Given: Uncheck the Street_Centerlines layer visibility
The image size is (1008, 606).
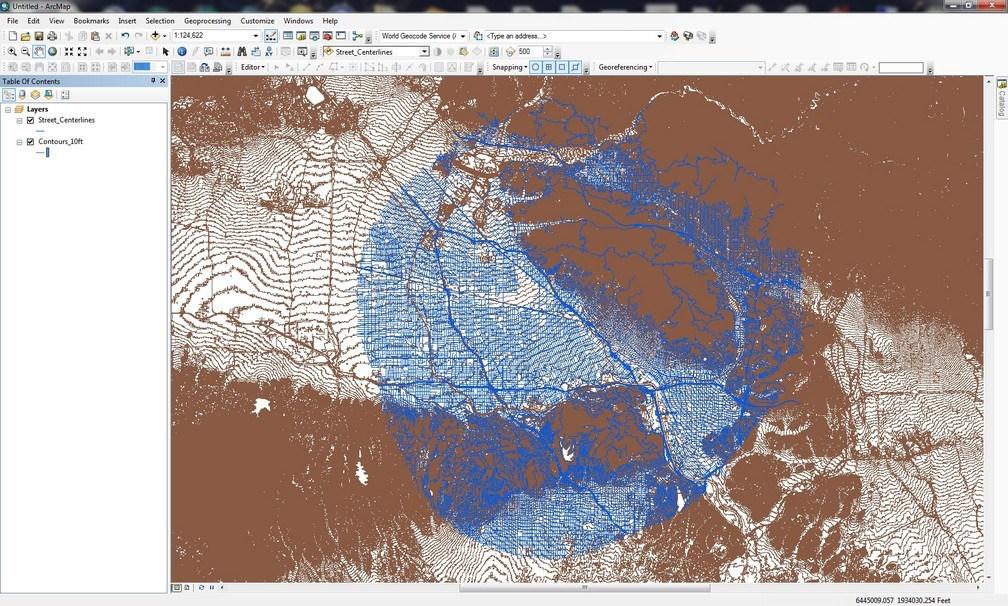Looking at the screenshot, I should pos(30,120).
